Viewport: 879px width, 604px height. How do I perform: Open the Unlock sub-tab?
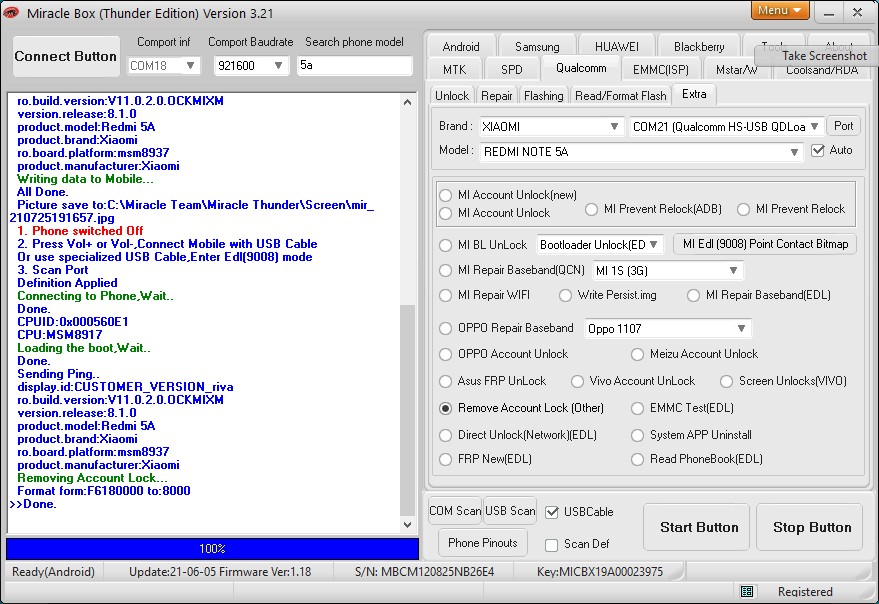pyautogui.click(x=452, y=96)
